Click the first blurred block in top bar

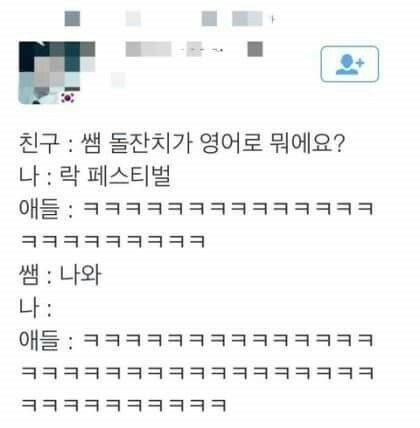pyautogui.click(x=72, y=18)
